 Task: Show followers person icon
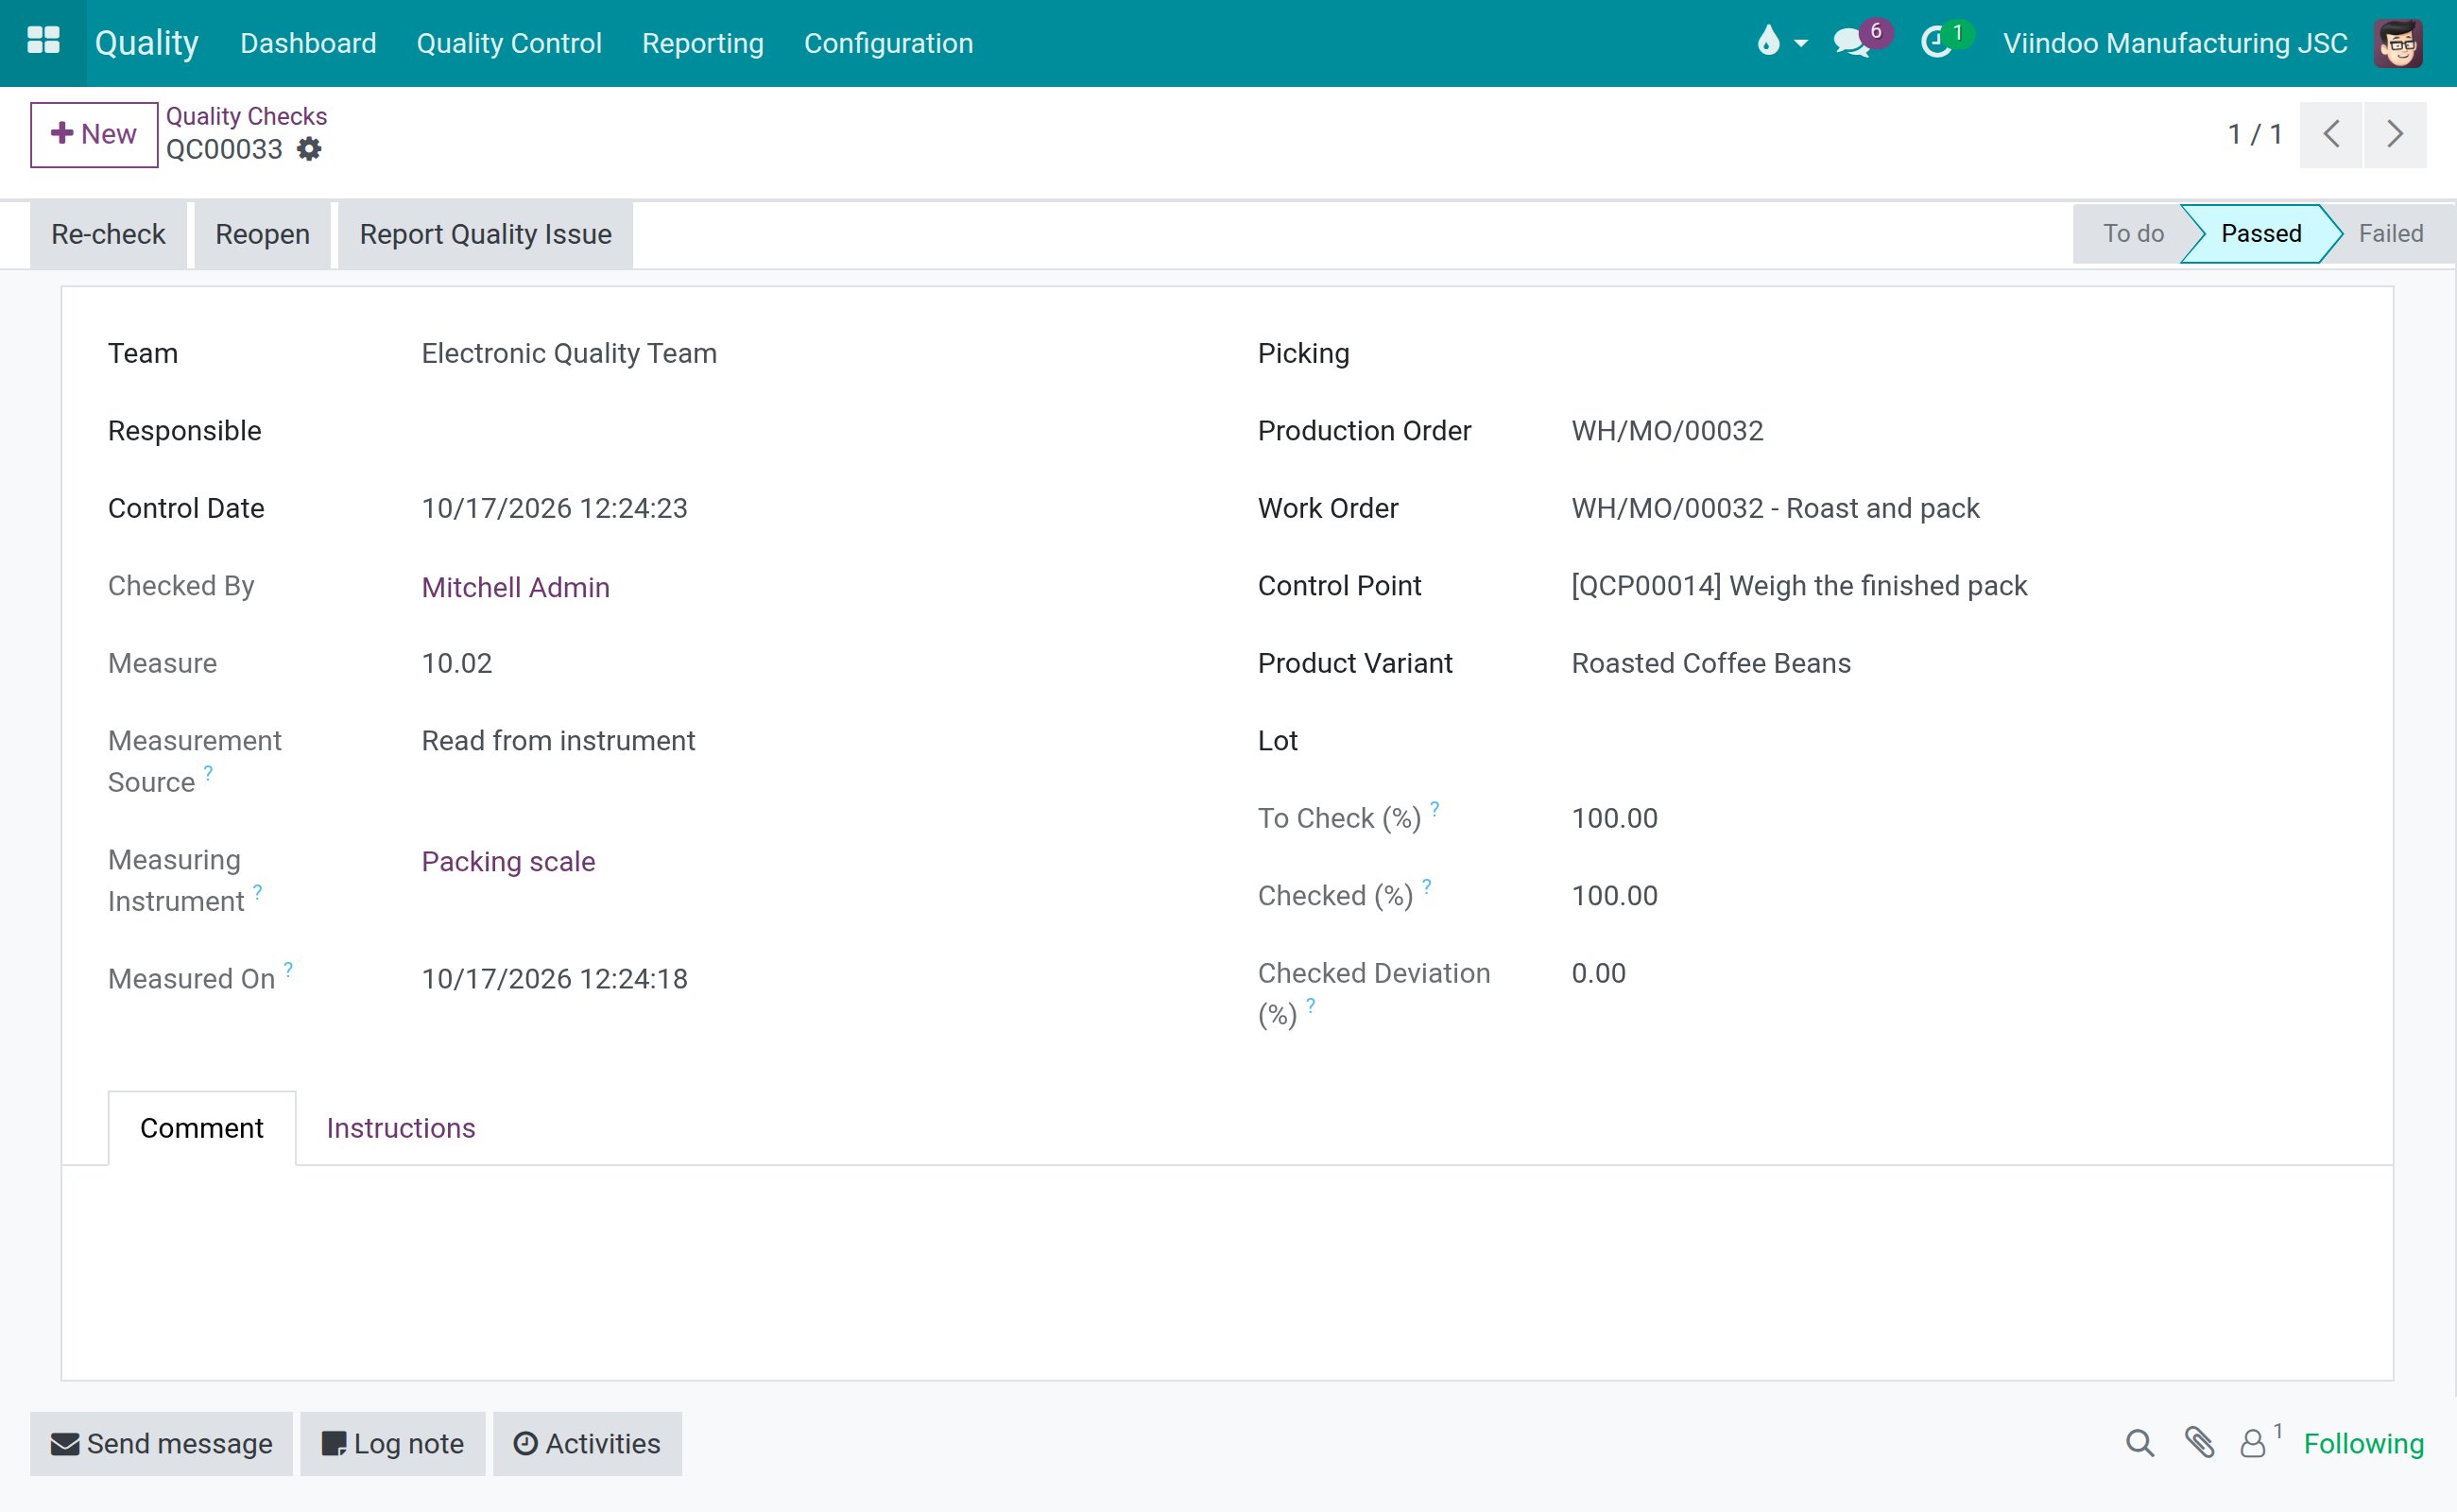2253,1443
